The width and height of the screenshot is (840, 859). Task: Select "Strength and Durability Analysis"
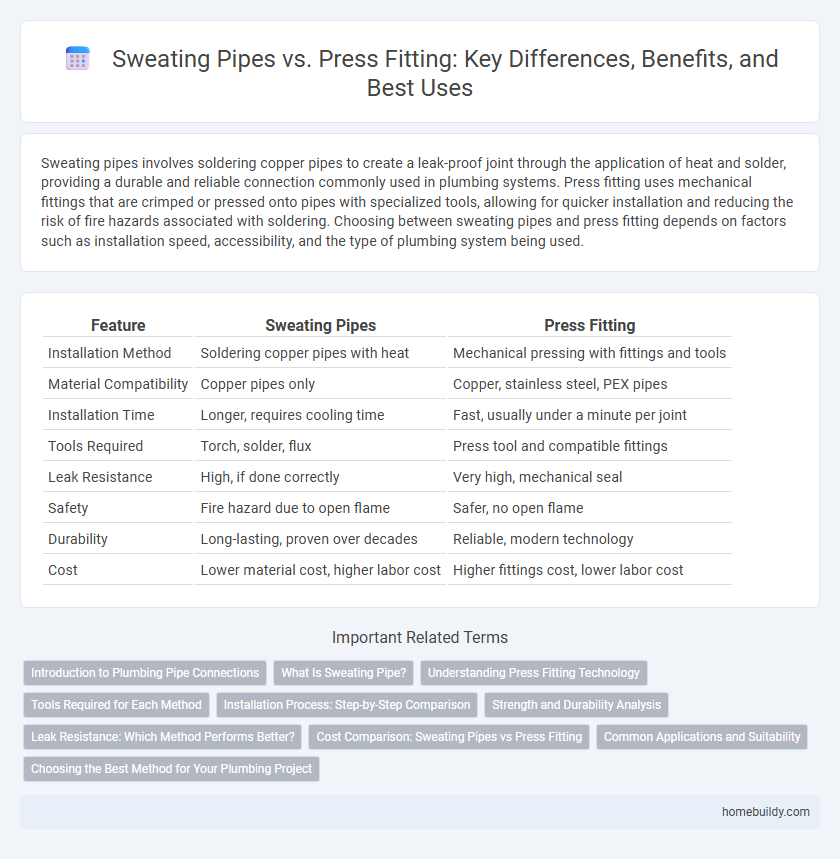click(x=576, y=705)
